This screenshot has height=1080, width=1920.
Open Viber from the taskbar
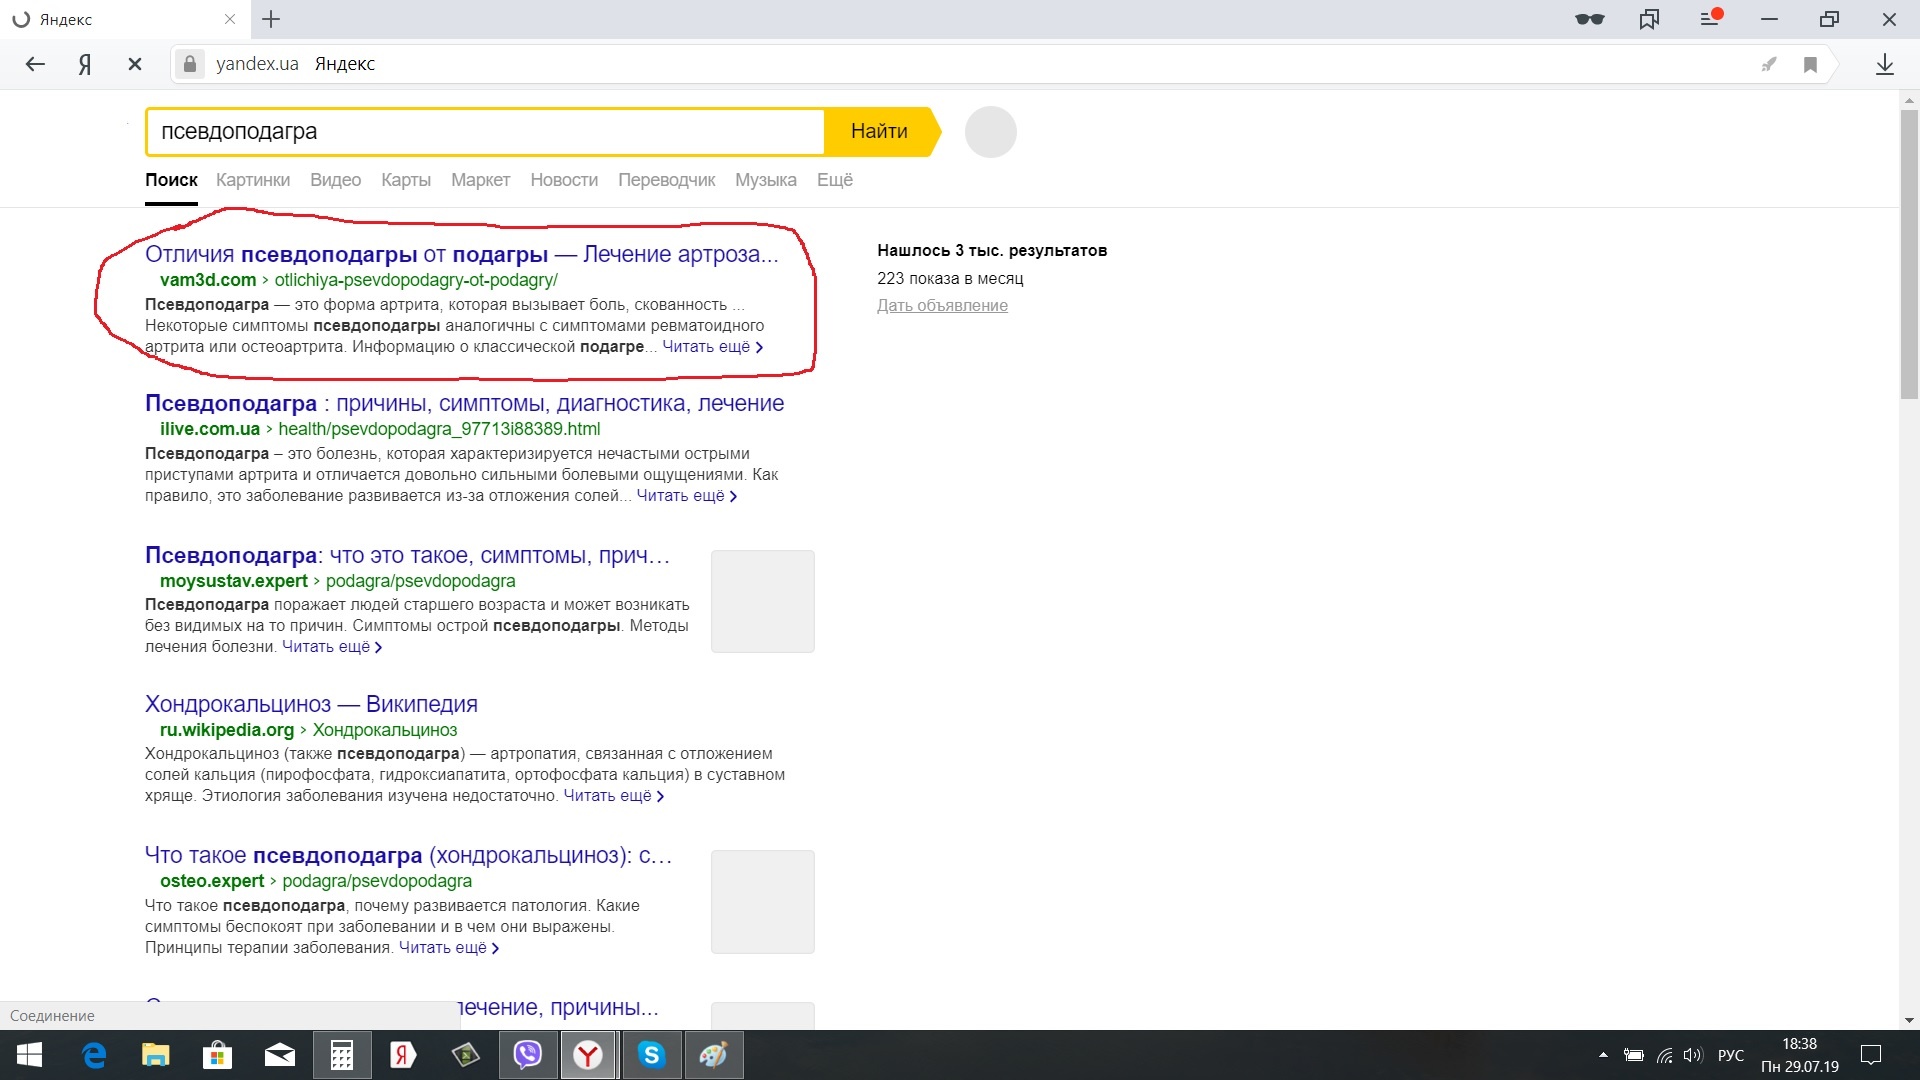527,1055
